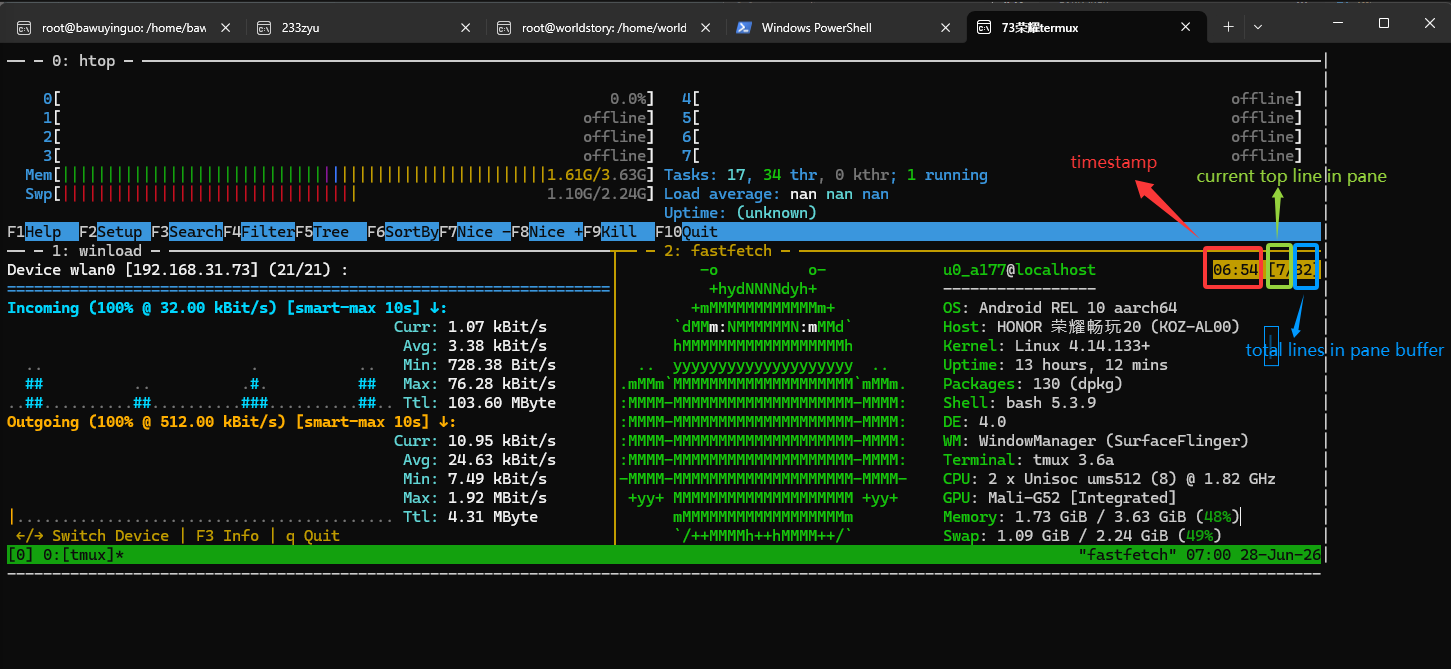Click the Outgoing 512.00 kBit/s header
This screenshot has width=1451, height=669.
(x=232, y=422)
